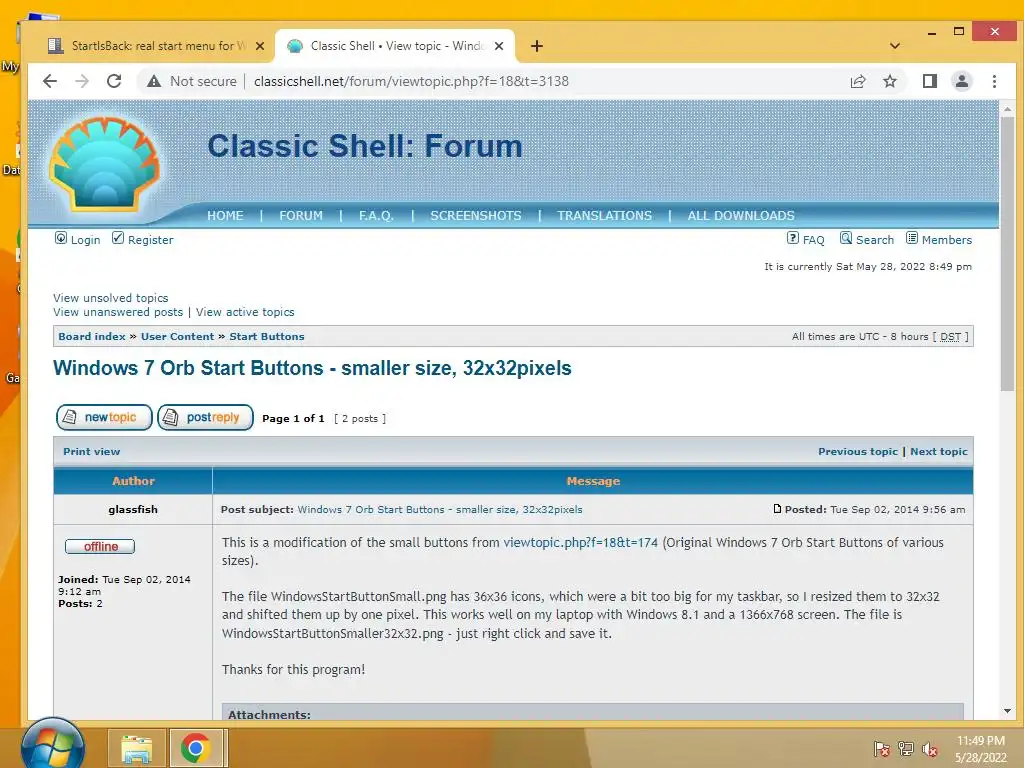Open the Start Buttons breadcrumb
The image size is (1024, 768).
pos(266,336)
